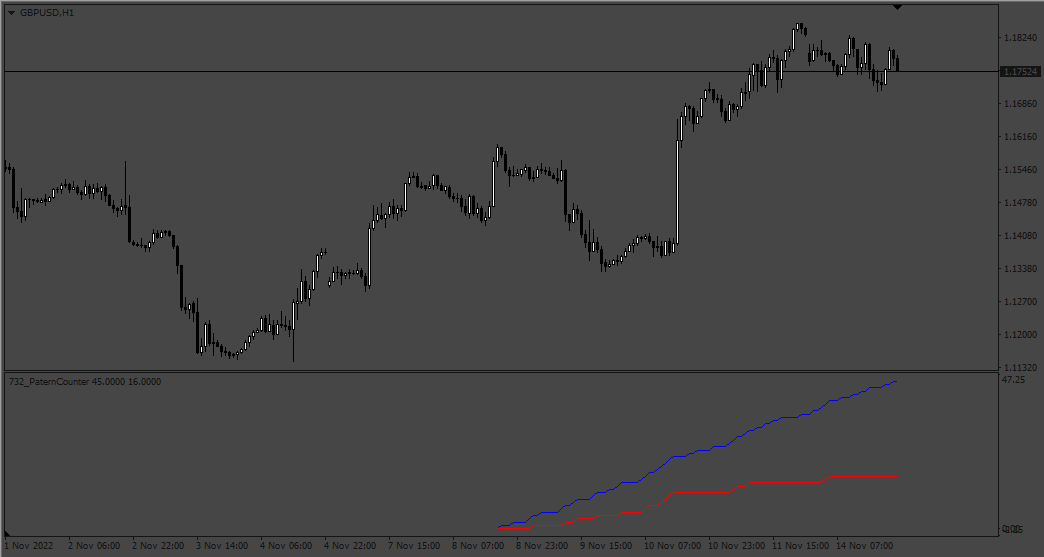Select the 732_PaternCounter indicator label
Viewport: 1044px width, 557px height.
point(85,381)
